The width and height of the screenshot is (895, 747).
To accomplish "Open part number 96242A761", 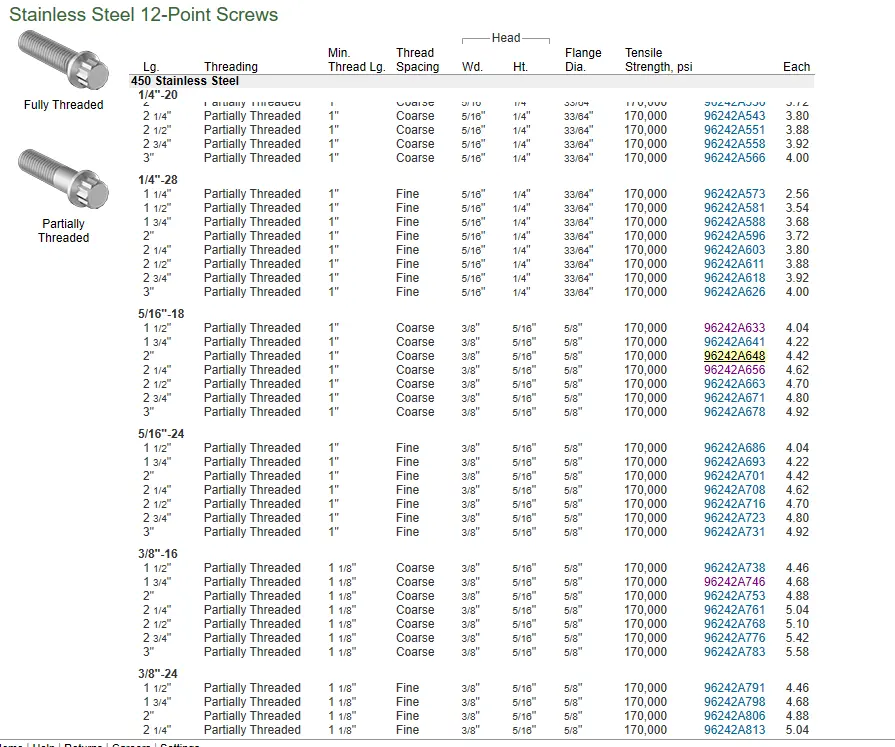I will (734, 610).
